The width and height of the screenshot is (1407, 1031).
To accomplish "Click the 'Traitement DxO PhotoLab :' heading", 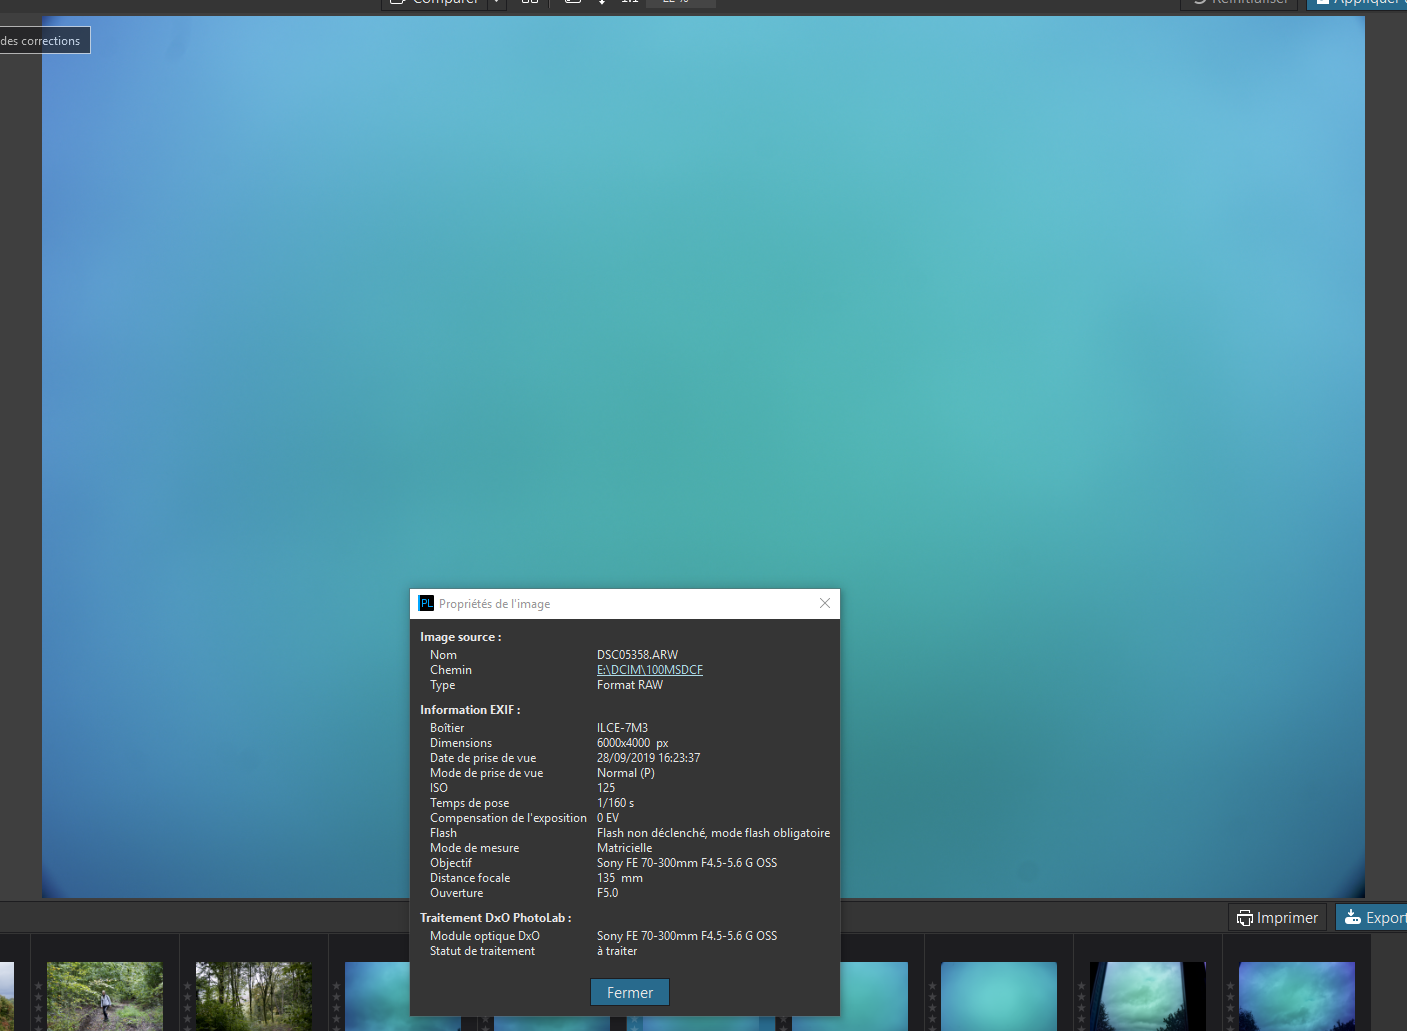I will pos(496,918).
